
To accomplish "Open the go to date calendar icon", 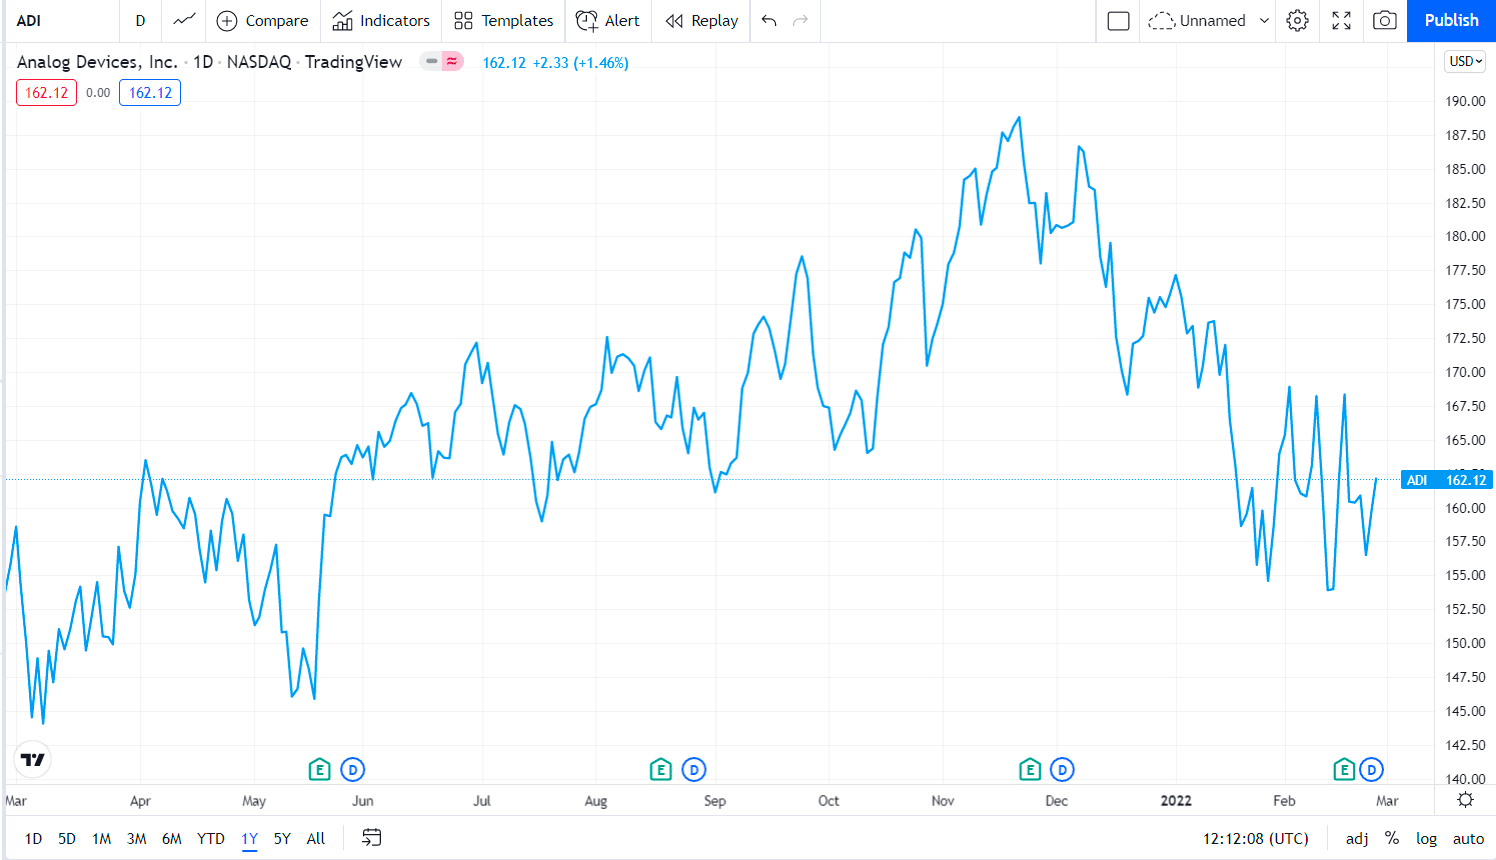I will point(372,838).
